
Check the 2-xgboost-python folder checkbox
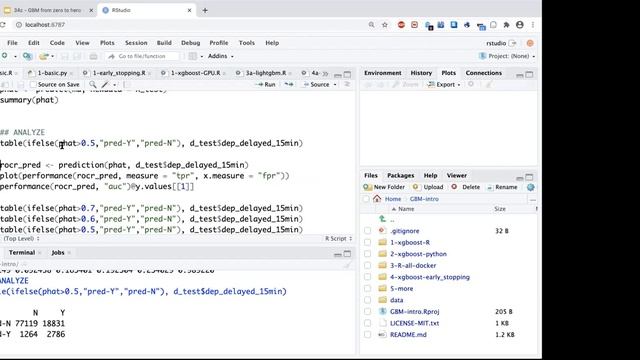pyautogui.click(x=367, y=254)
